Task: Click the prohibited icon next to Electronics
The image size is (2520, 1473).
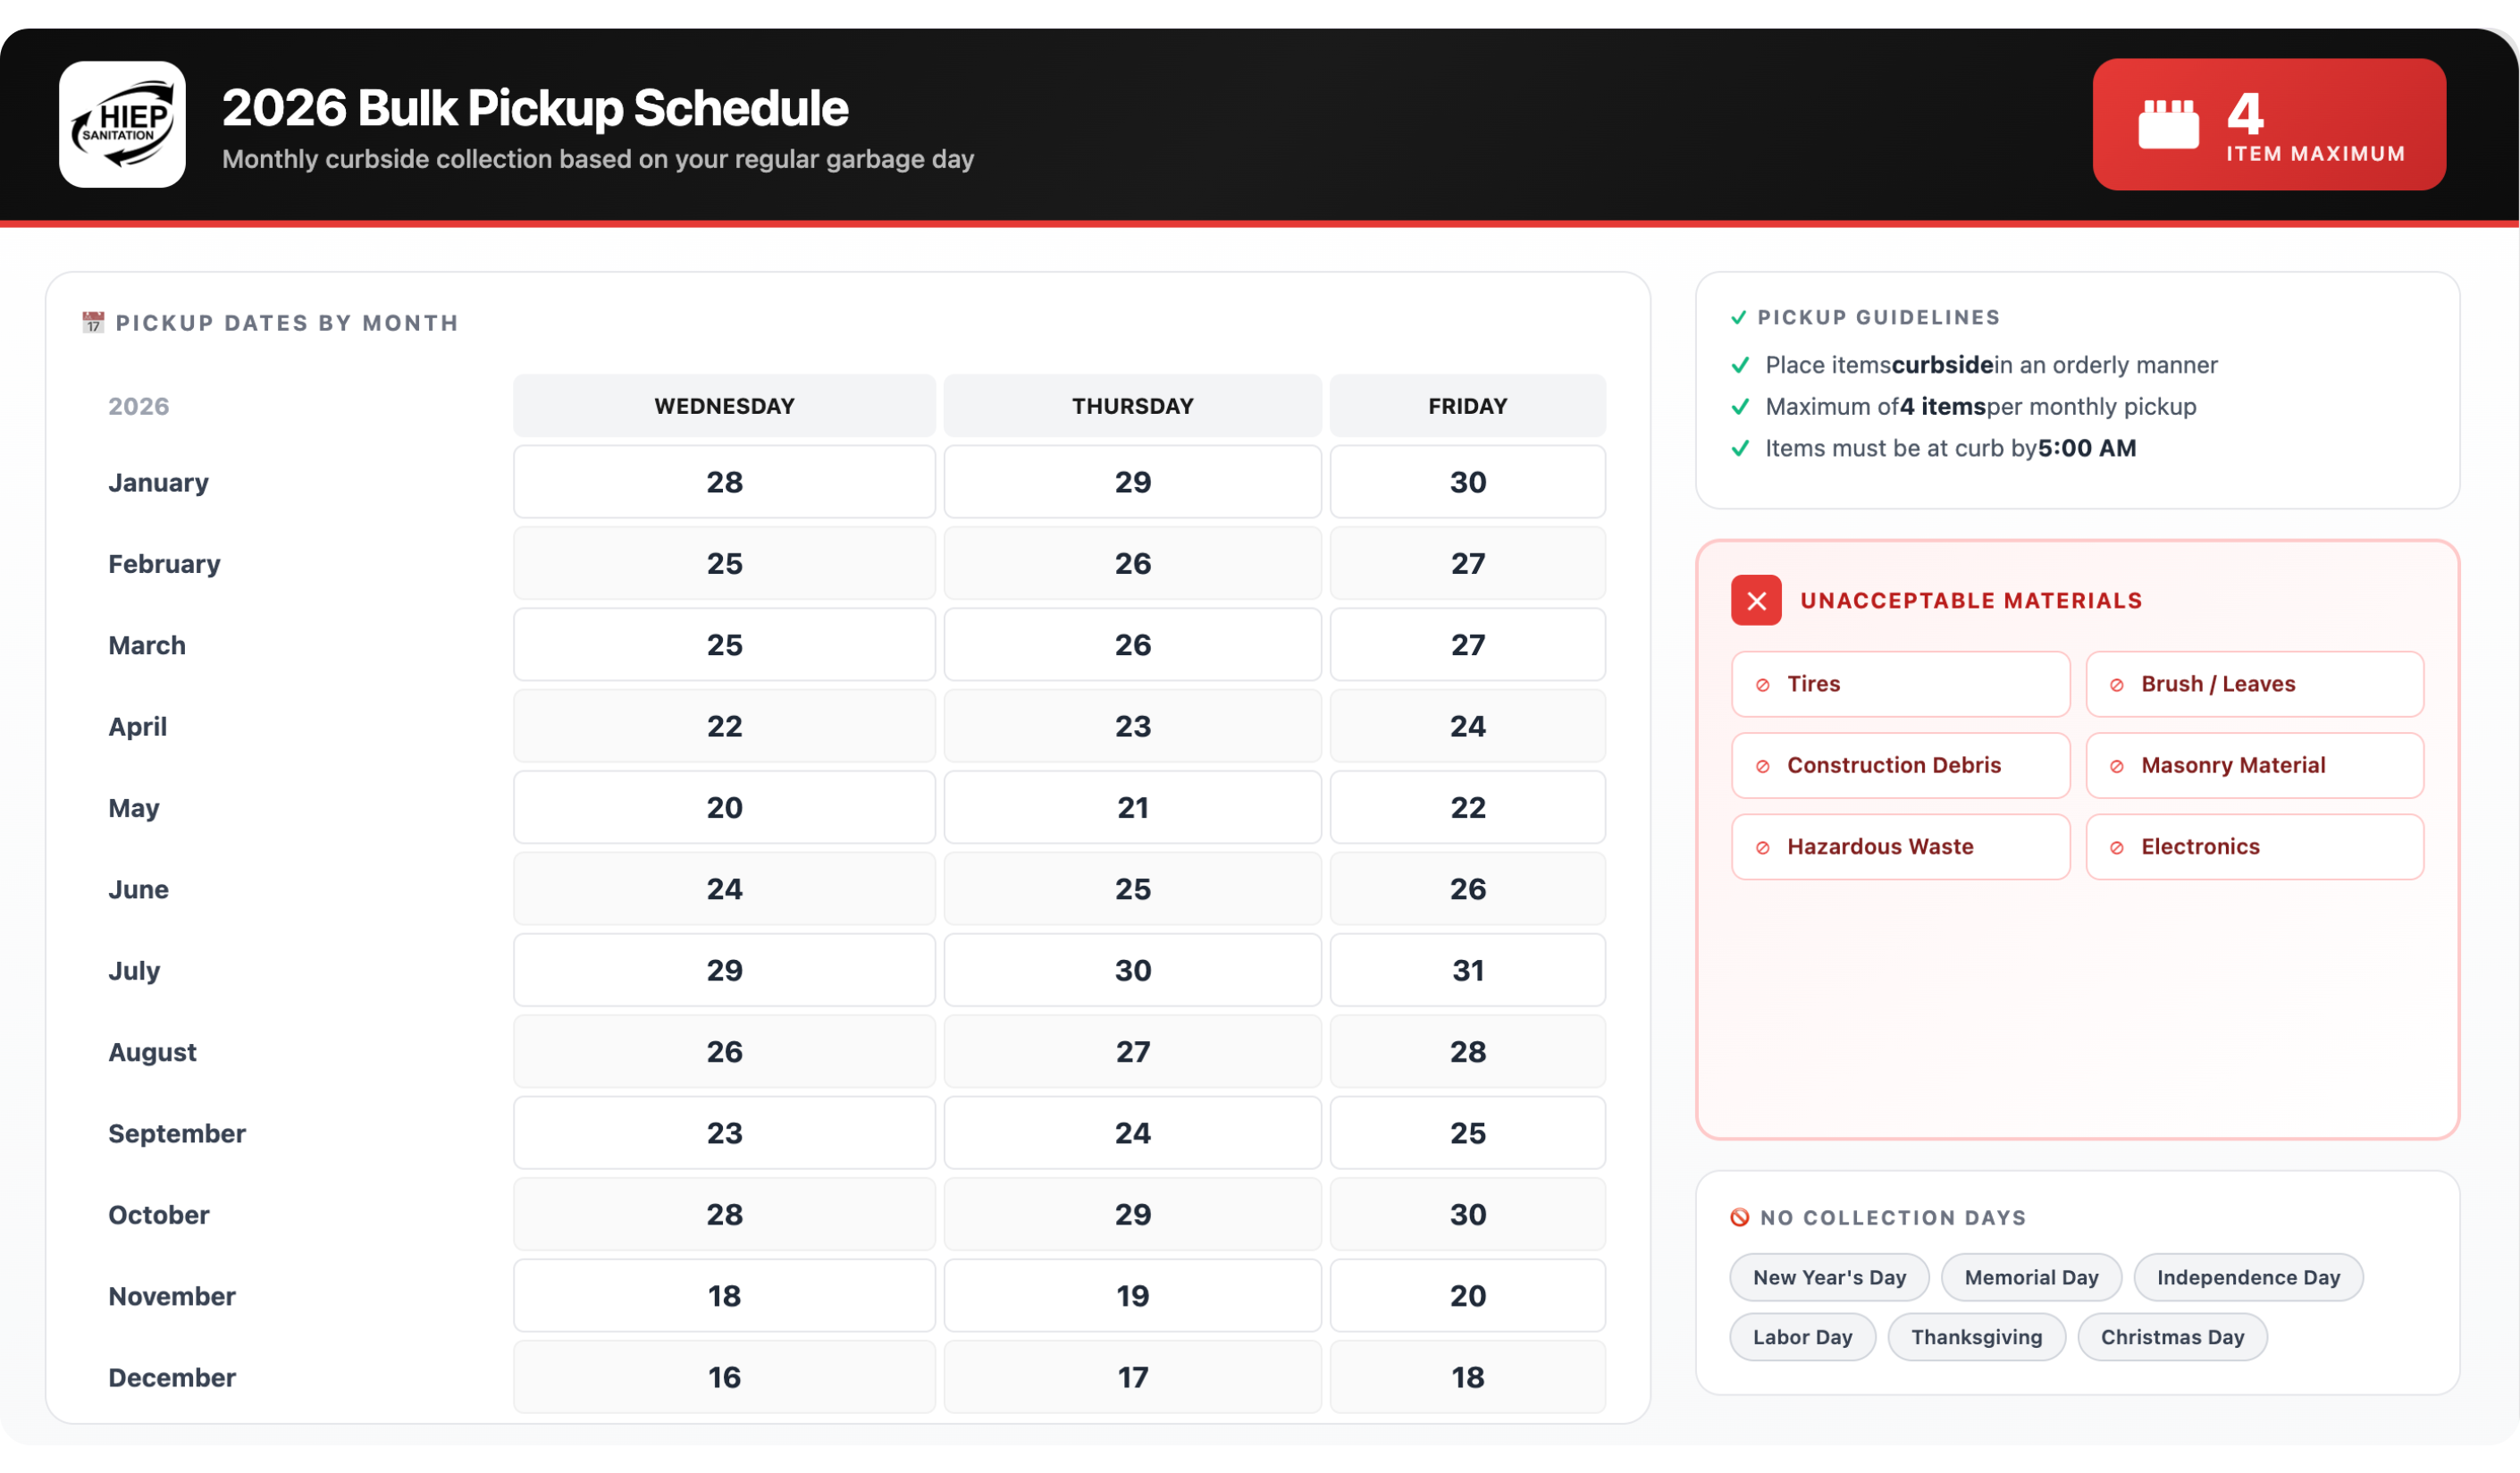Action: click(x=2116, y=848)
